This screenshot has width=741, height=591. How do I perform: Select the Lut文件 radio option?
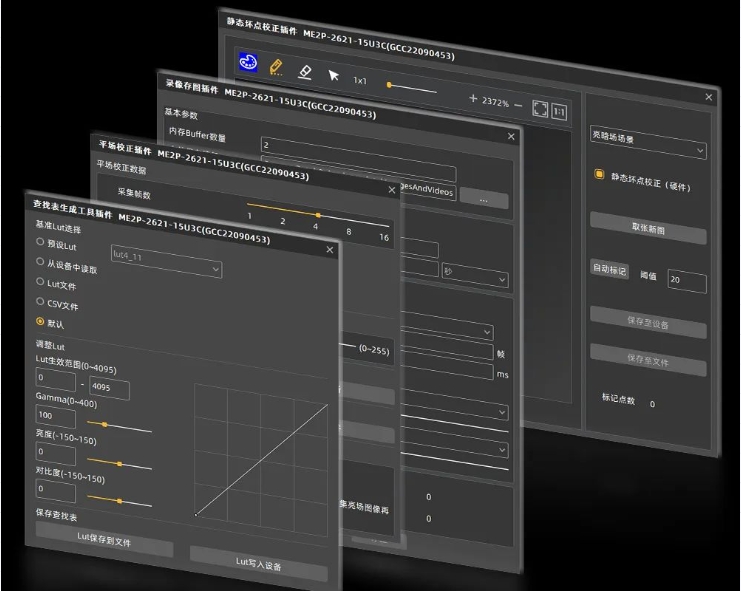point(40,281)
